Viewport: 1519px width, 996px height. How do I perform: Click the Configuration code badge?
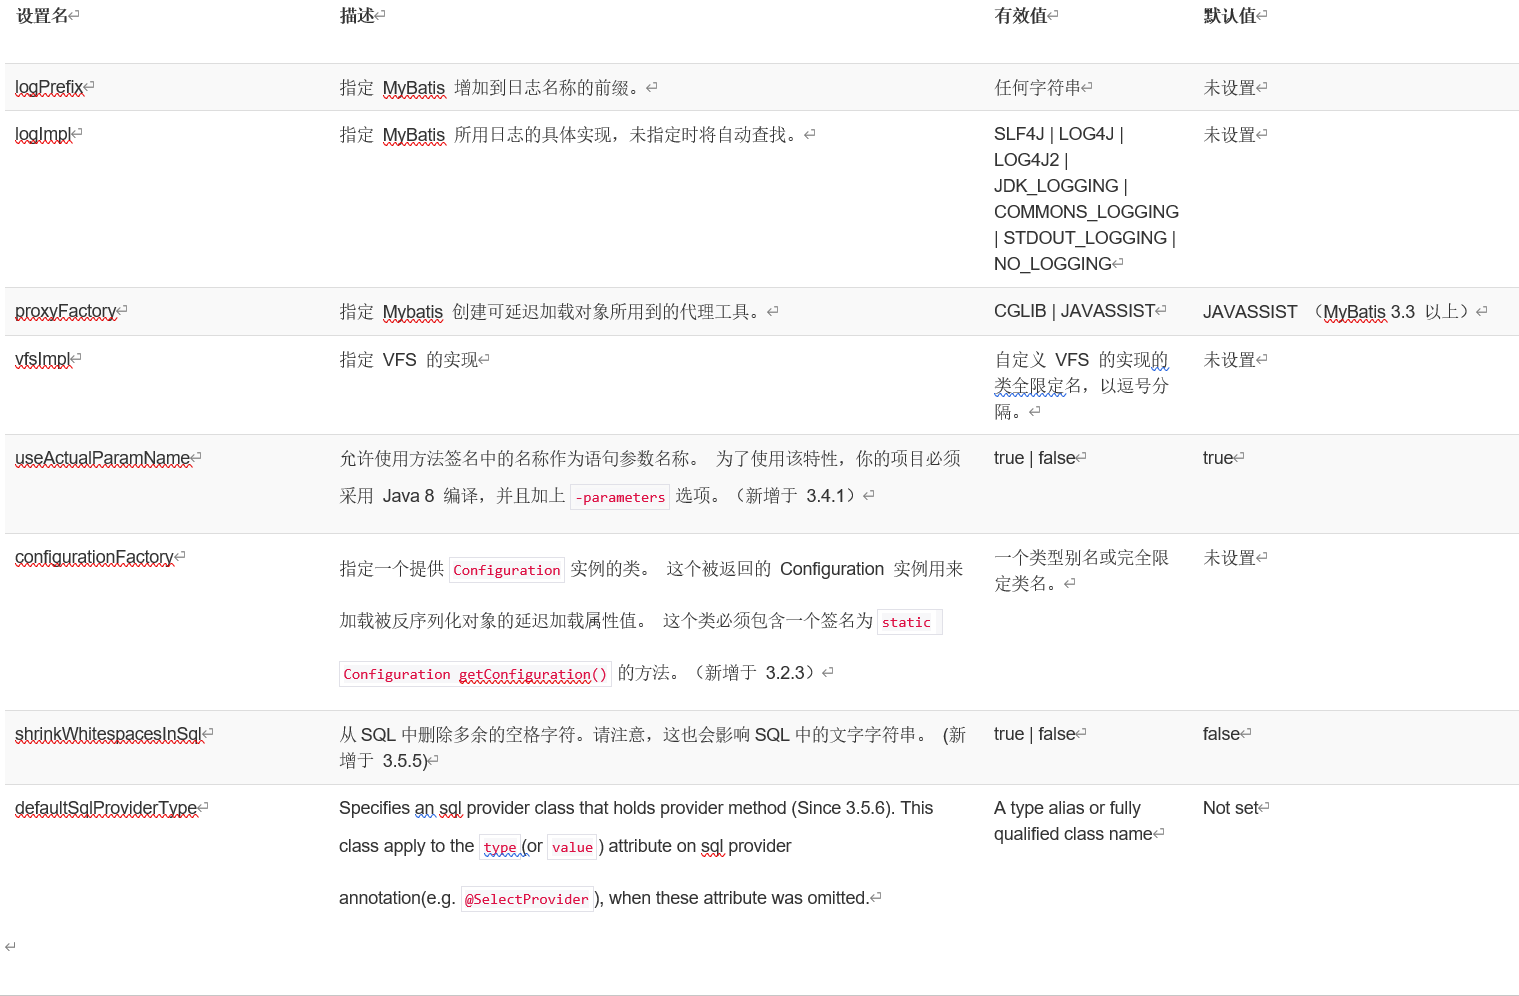pyautogui.click(x=506, y=569)
